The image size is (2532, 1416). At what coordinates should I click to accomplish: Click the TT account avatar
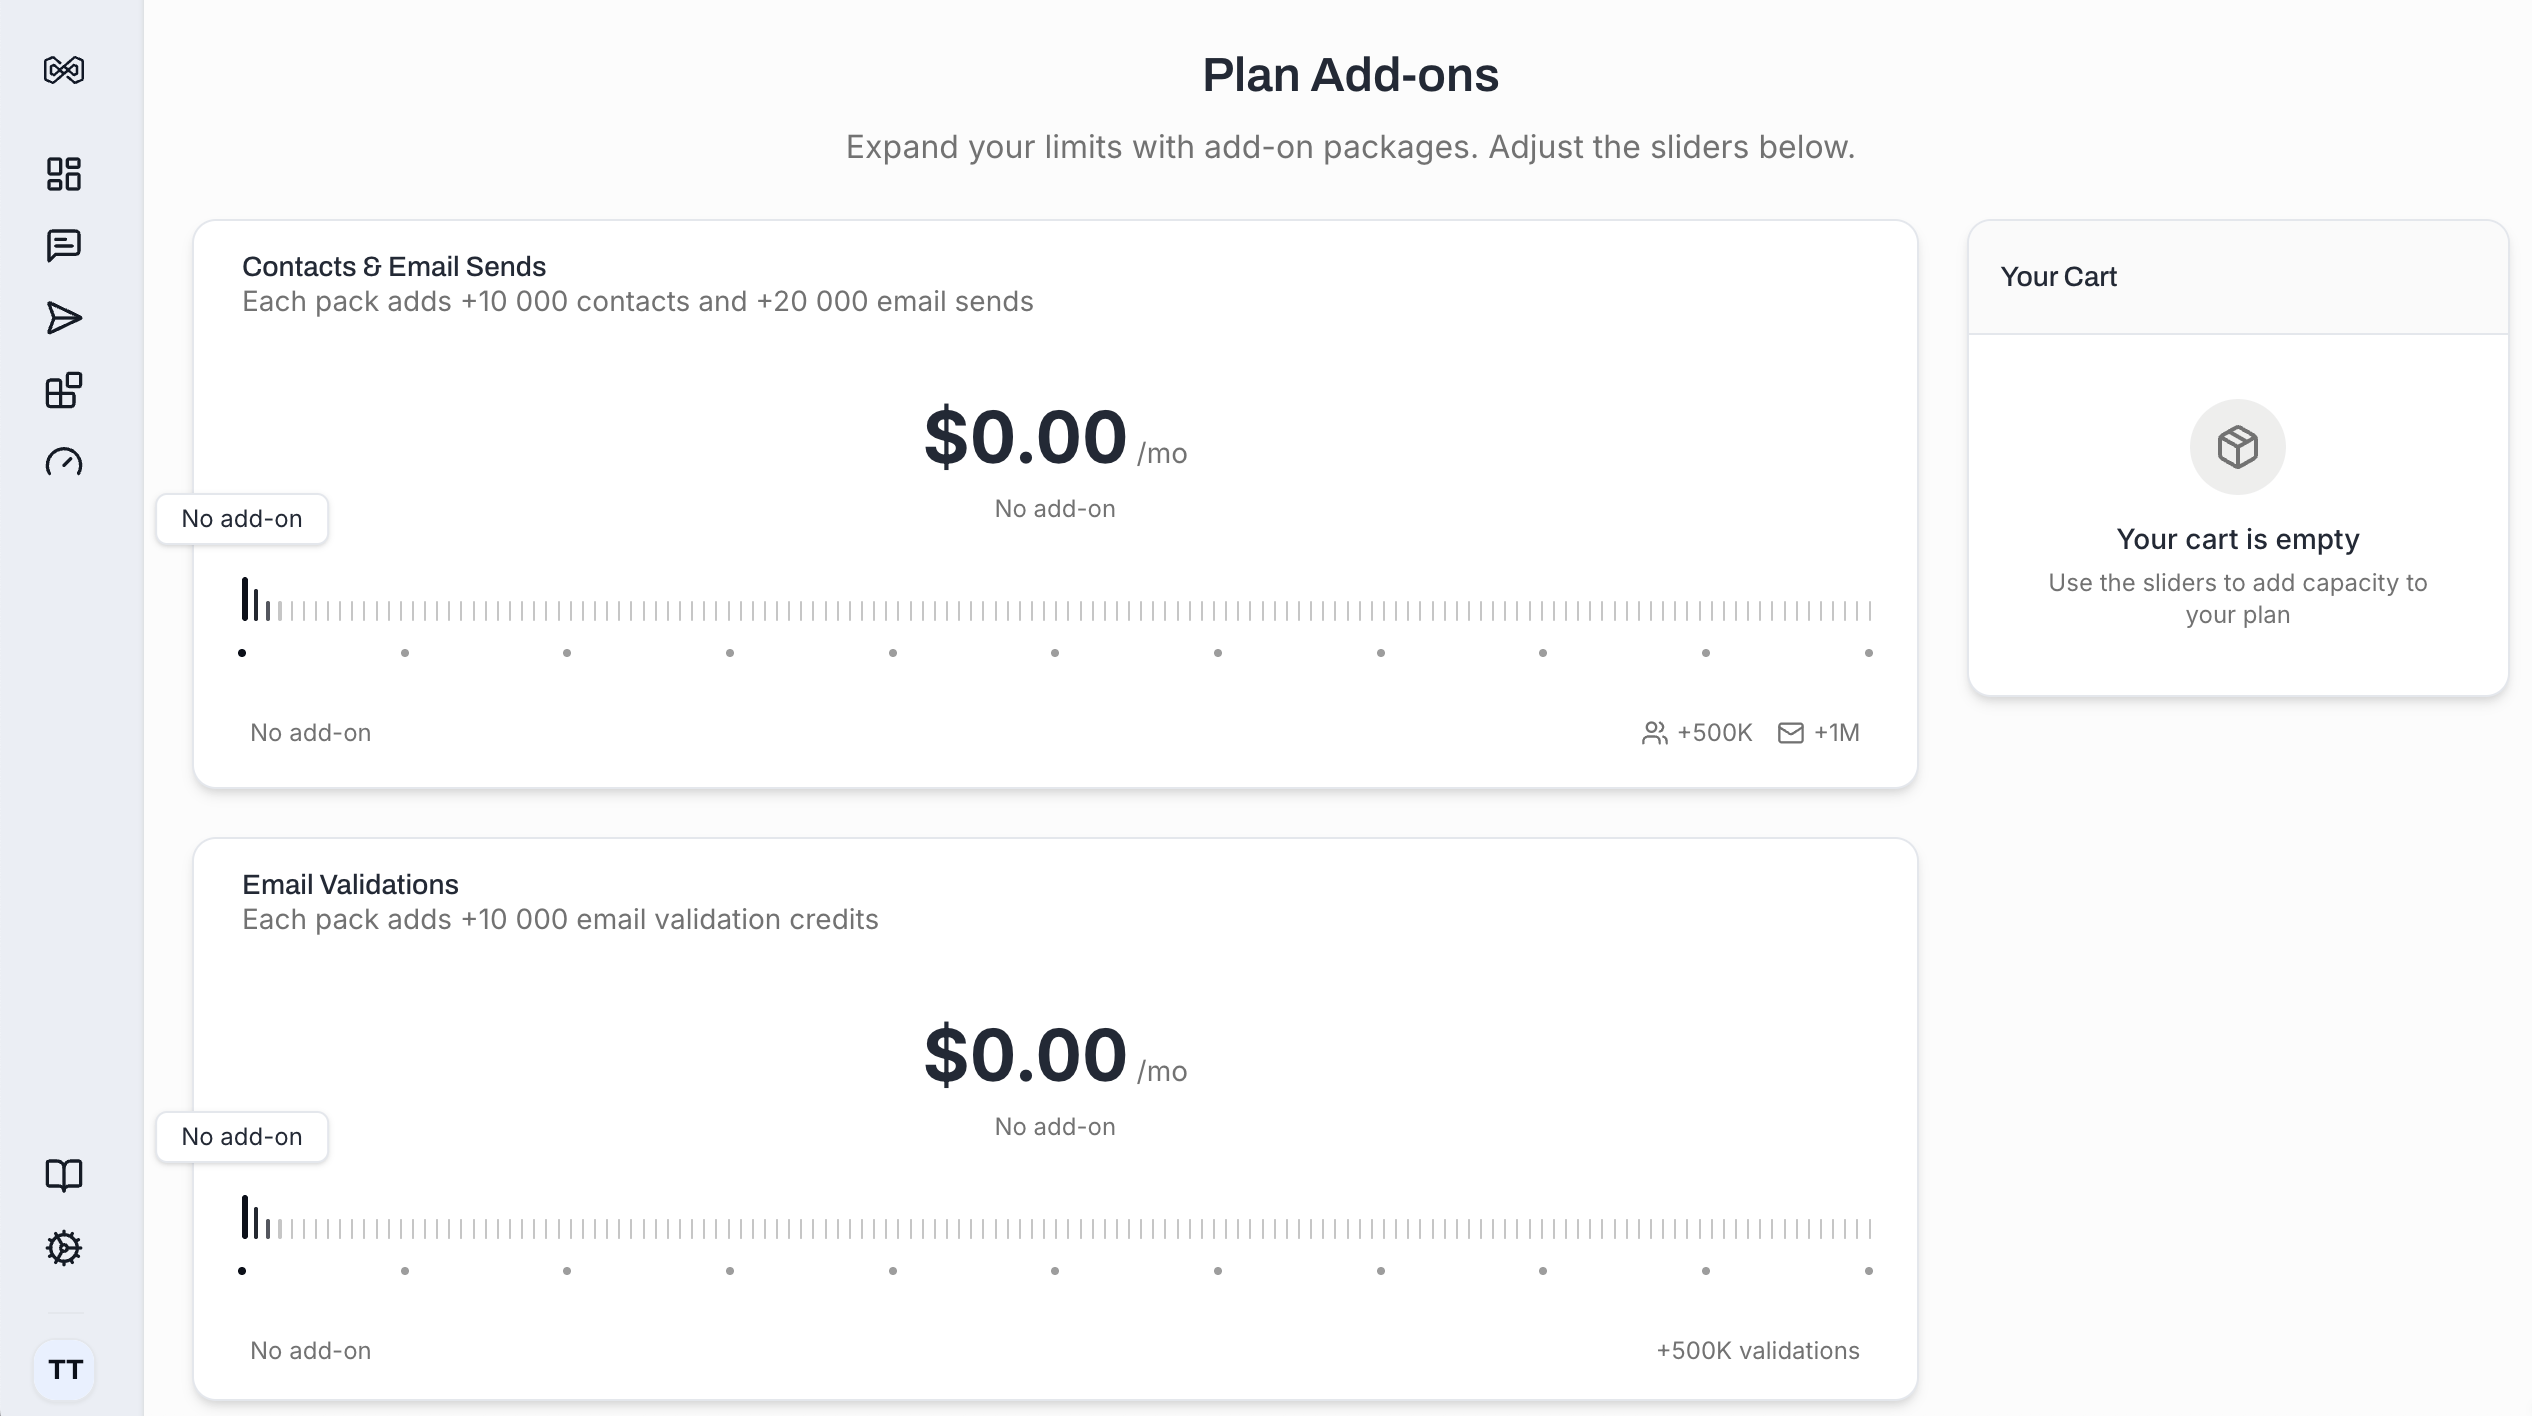[x=64, y=1370]
